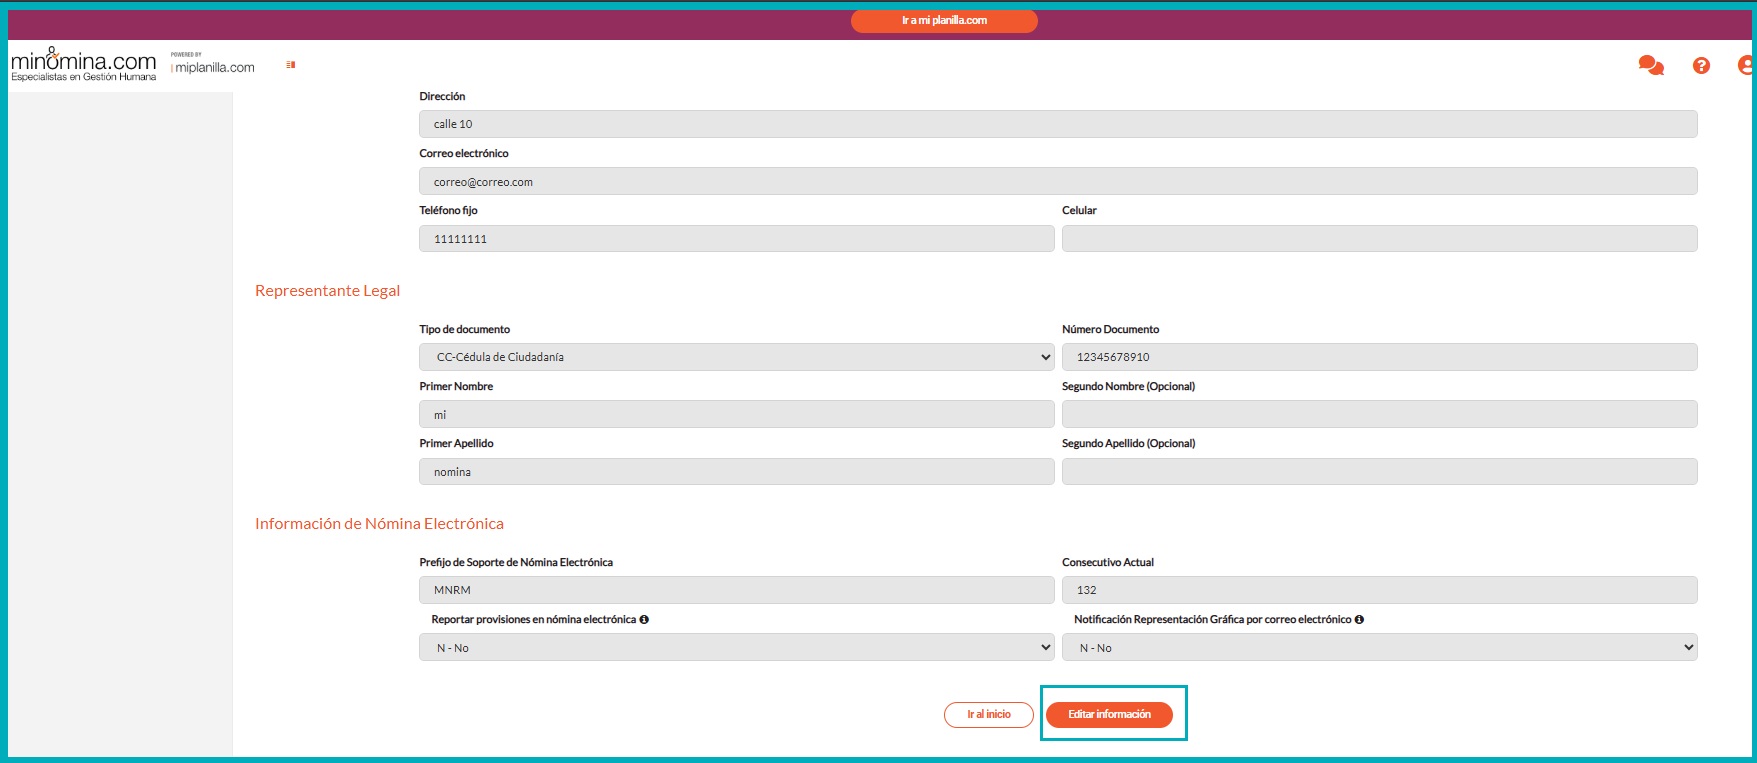Screen dimensions: 1757x763
Task: Toggle the sidebar menu icon
Action: (291, 65)
